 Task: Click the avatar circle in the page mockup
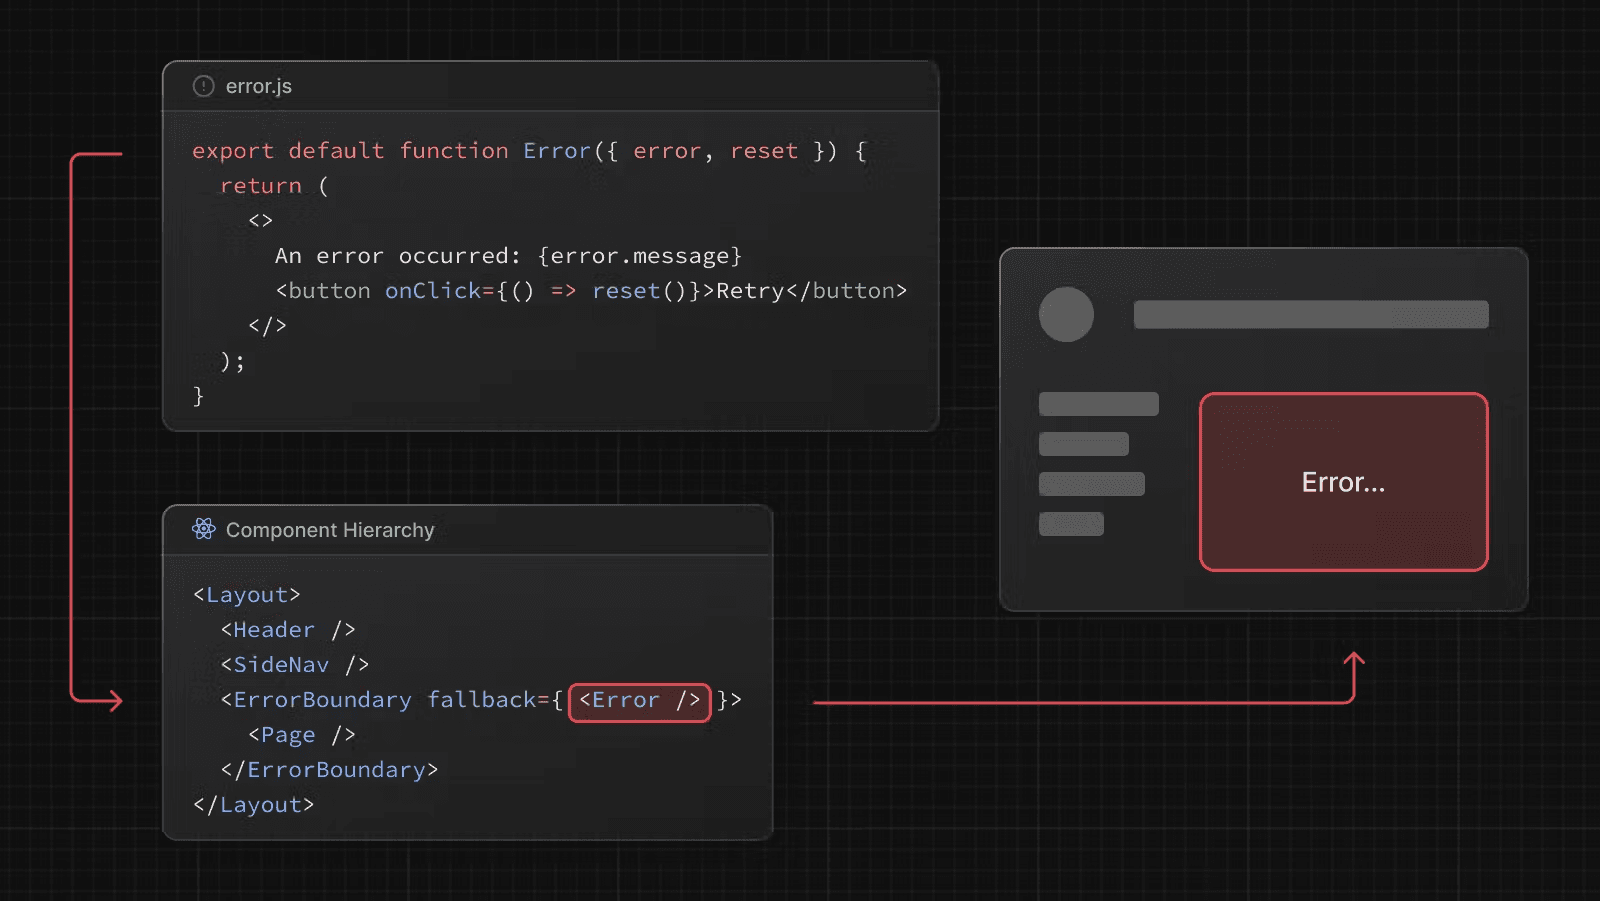click(1066, 315)
